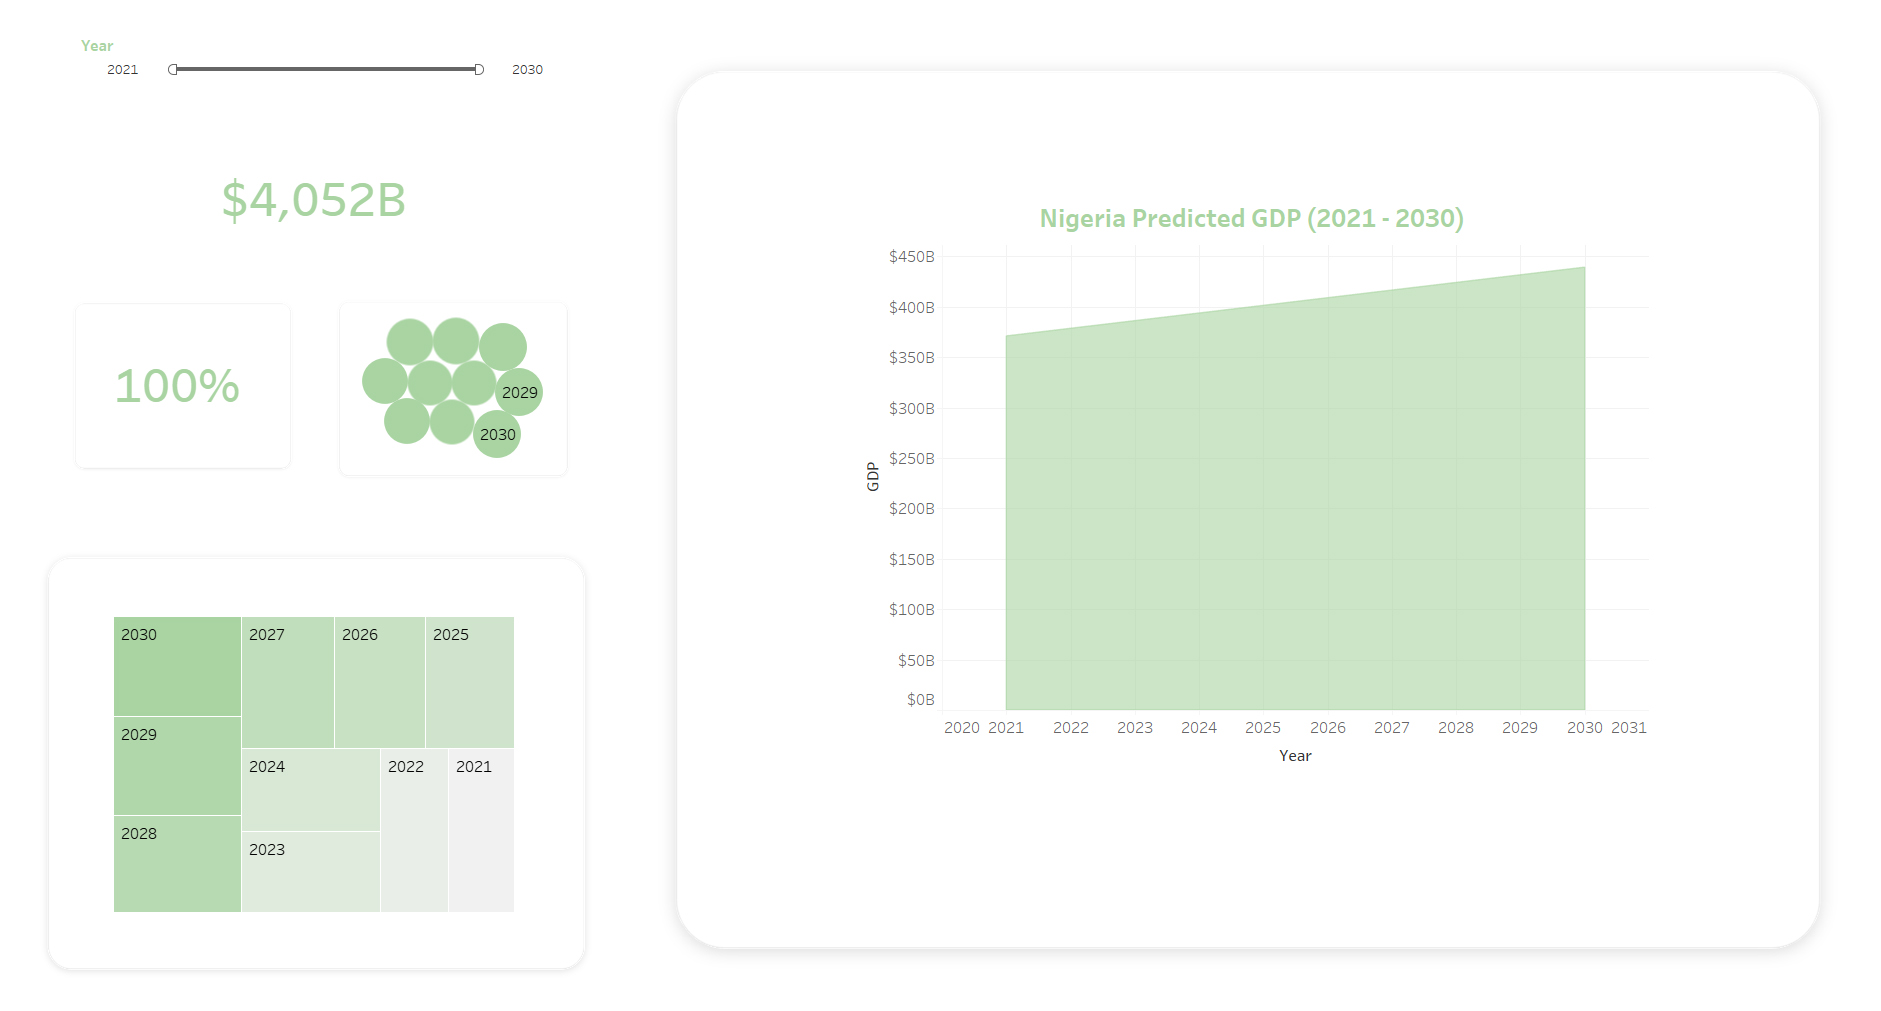Click the $100B axis tick label

point(911,610)
